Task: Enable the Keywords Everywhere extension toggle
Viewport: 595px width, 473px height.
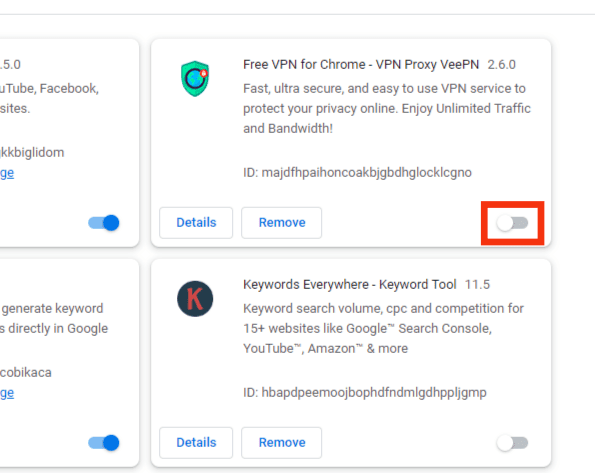Action: tap(512, 443)
